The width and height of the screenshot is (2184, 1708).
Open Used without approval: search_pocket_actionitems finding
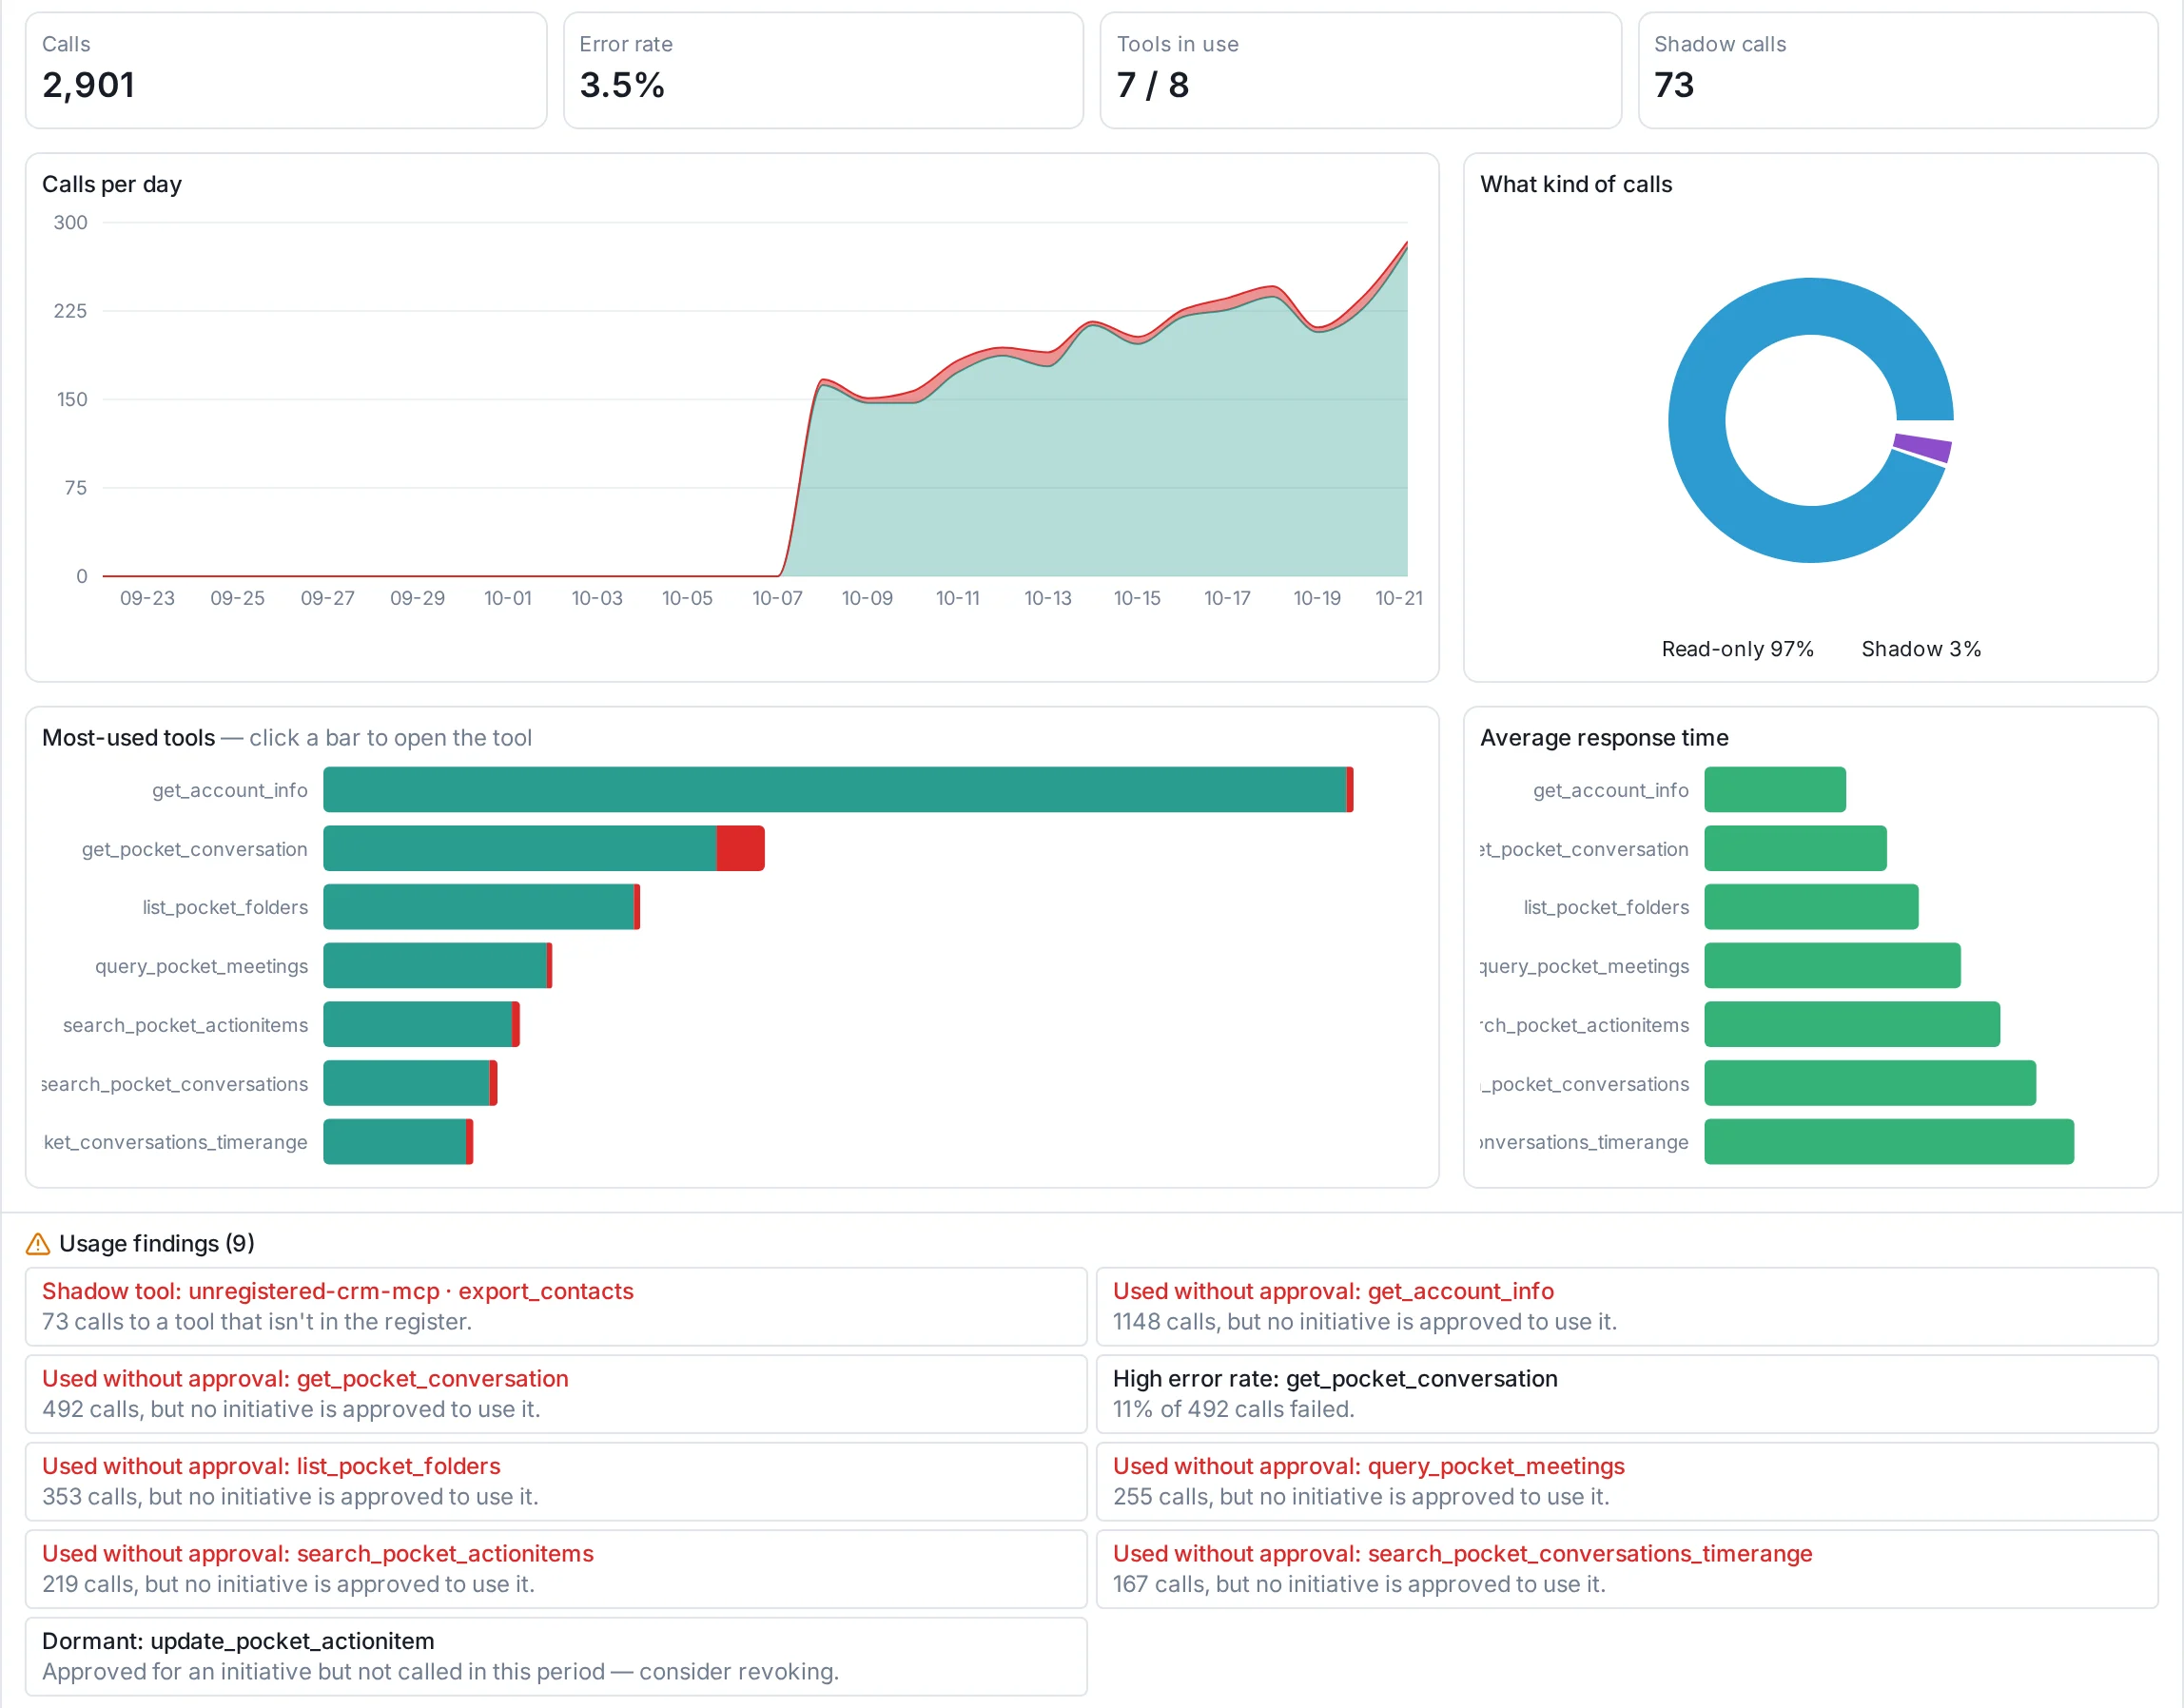[556, 1569]
